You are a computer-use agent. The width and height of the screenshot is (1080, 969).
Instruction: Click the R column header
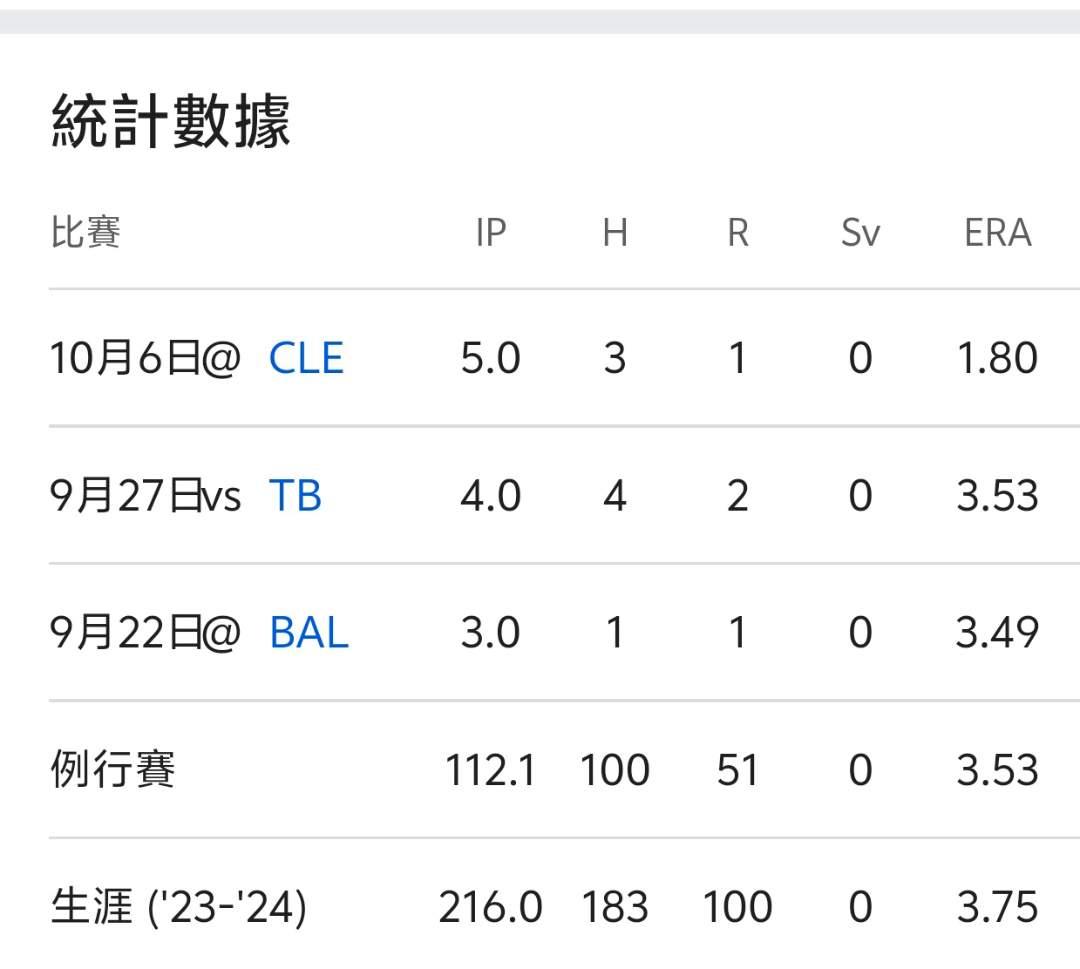[737, 233]
